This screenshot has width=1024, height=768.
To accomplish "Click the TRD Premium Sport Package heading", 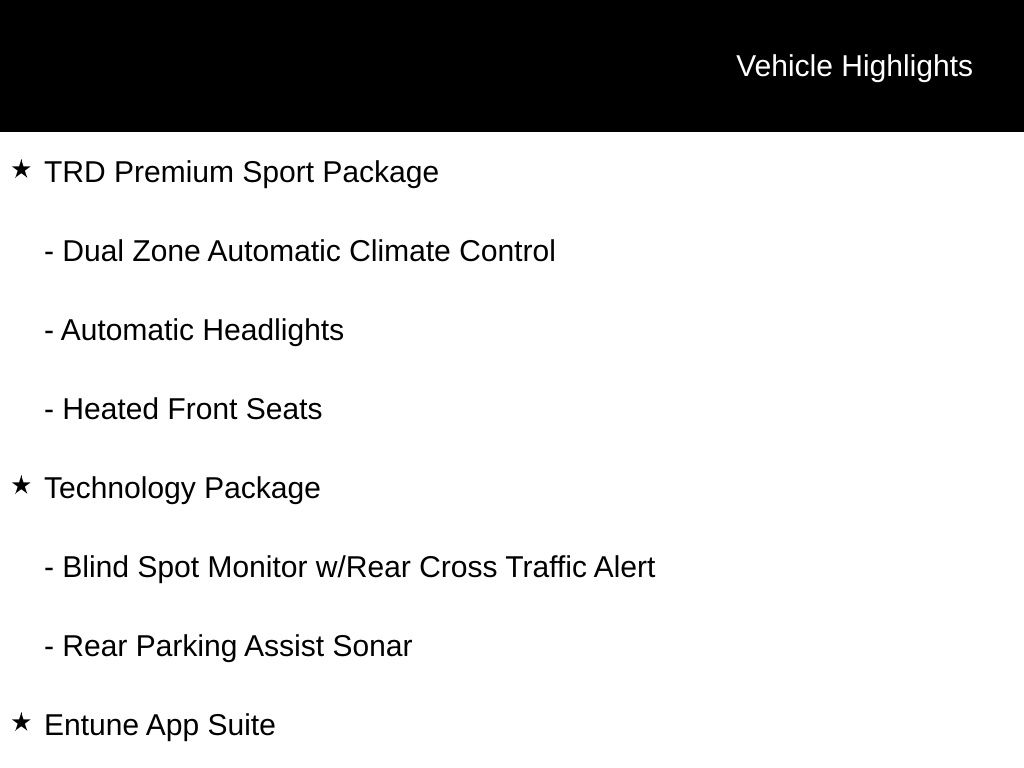I will coord(241,172).
